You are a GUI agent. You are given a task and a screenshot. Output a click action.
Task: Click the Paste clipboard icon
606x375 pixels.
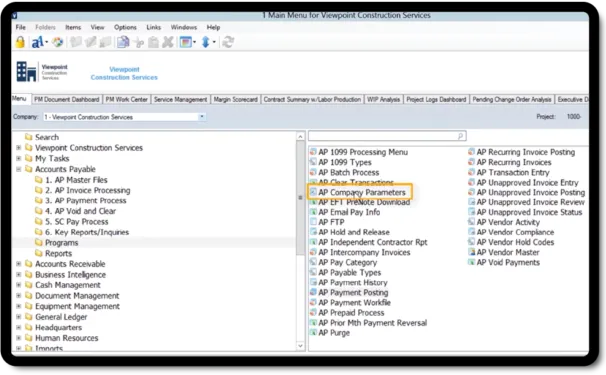click(153, 42)
